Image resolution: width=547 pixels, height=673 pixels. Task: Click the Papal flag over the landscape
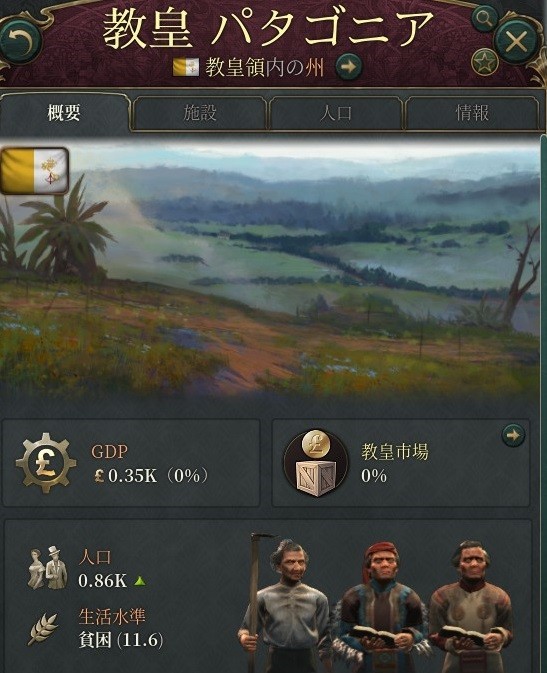pyautogui.click(x=34, y=170)
